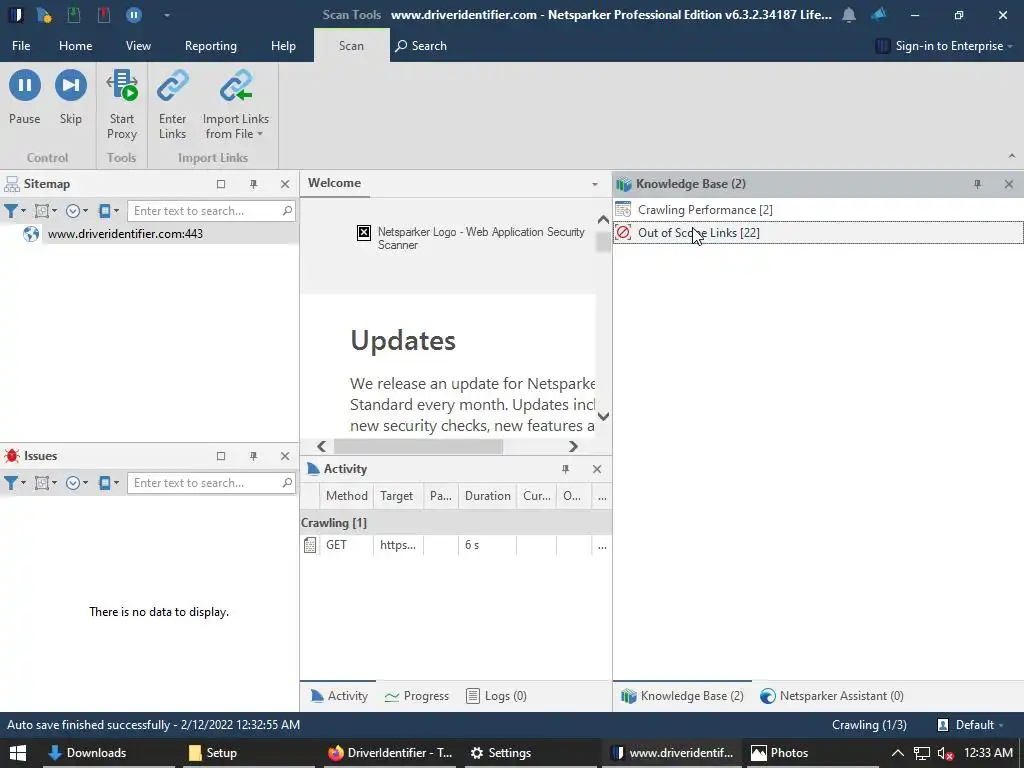
Task: Click the Sitemap filter funnel icon
Action: click(x=12, y=211)
